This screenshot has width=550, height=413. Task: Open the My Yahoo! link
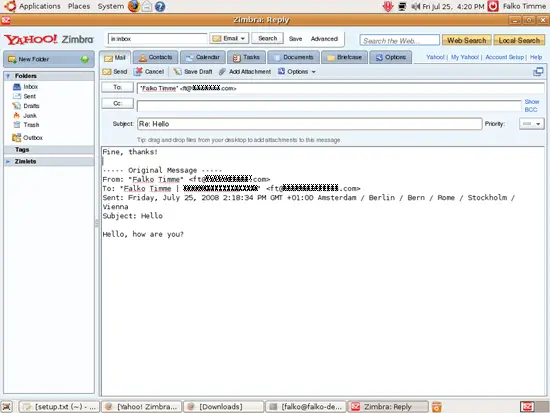click(464, 57)
